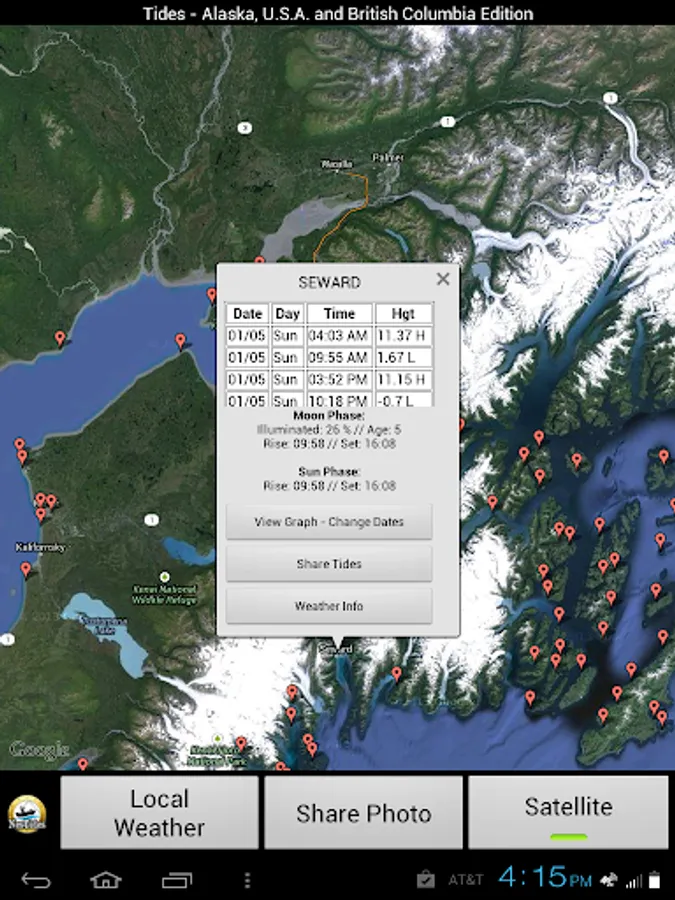Screen dimensions: 675x900
Task: Tap the Share Tides button
Action: (329, 564)
